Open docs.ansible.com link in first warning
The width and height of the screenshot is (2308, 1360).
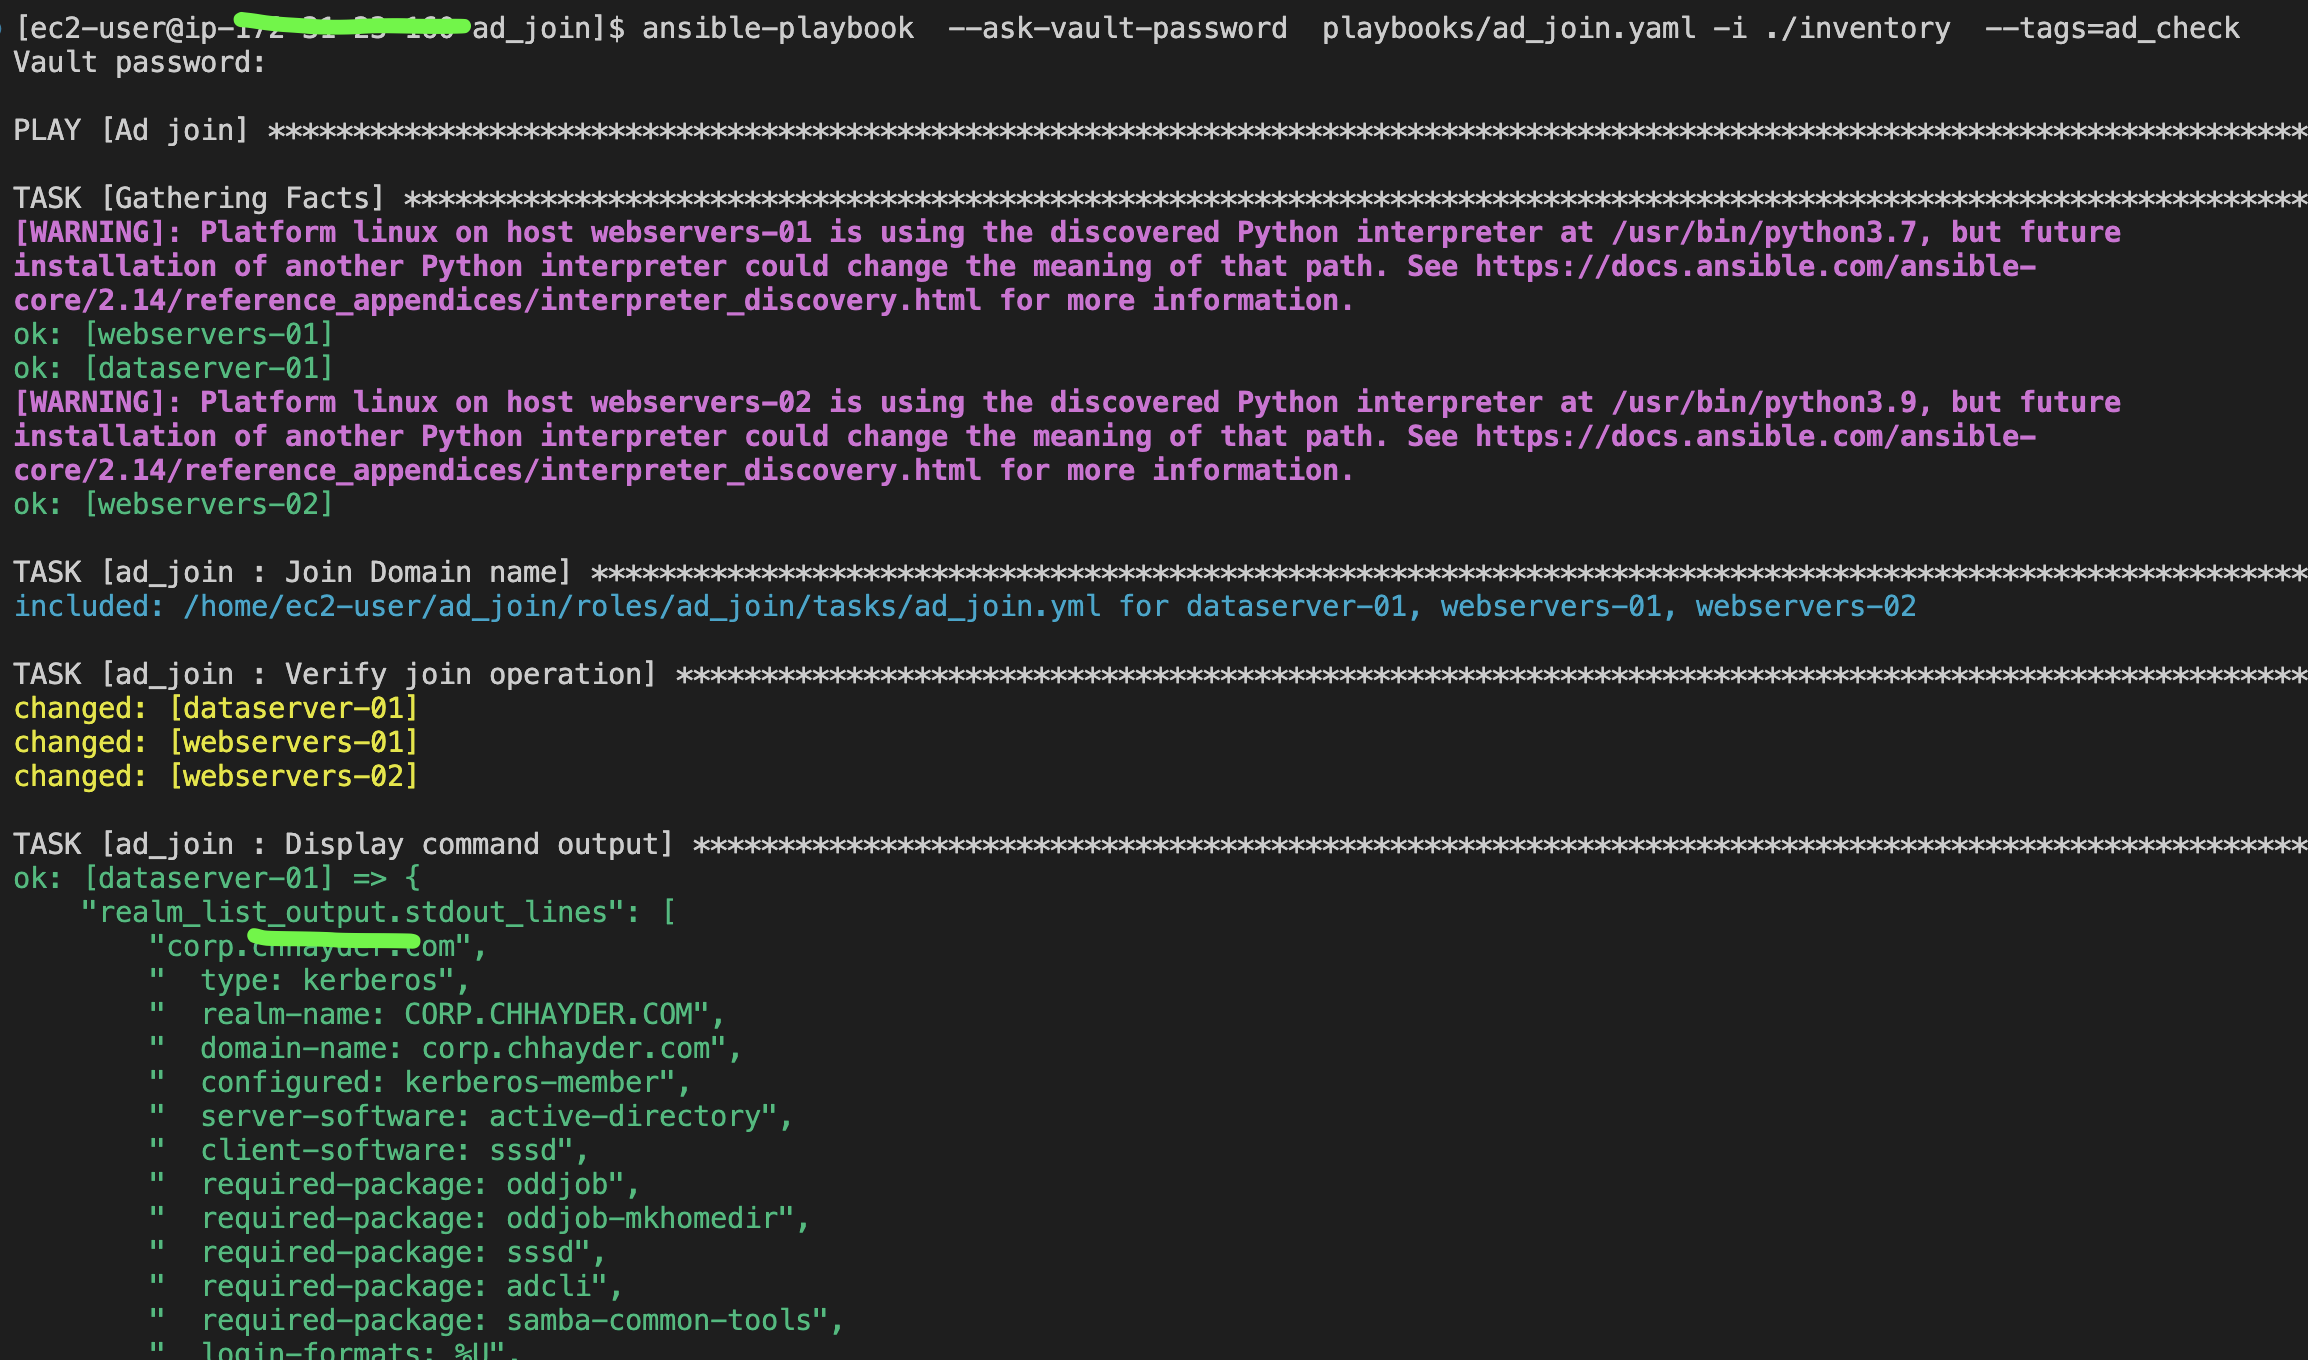[1755, 266]
